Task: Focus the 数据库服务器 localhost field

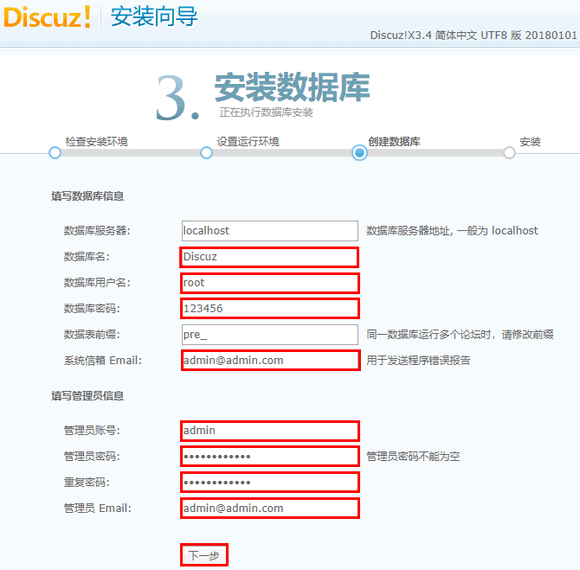Action: click(x=270, y=231)
